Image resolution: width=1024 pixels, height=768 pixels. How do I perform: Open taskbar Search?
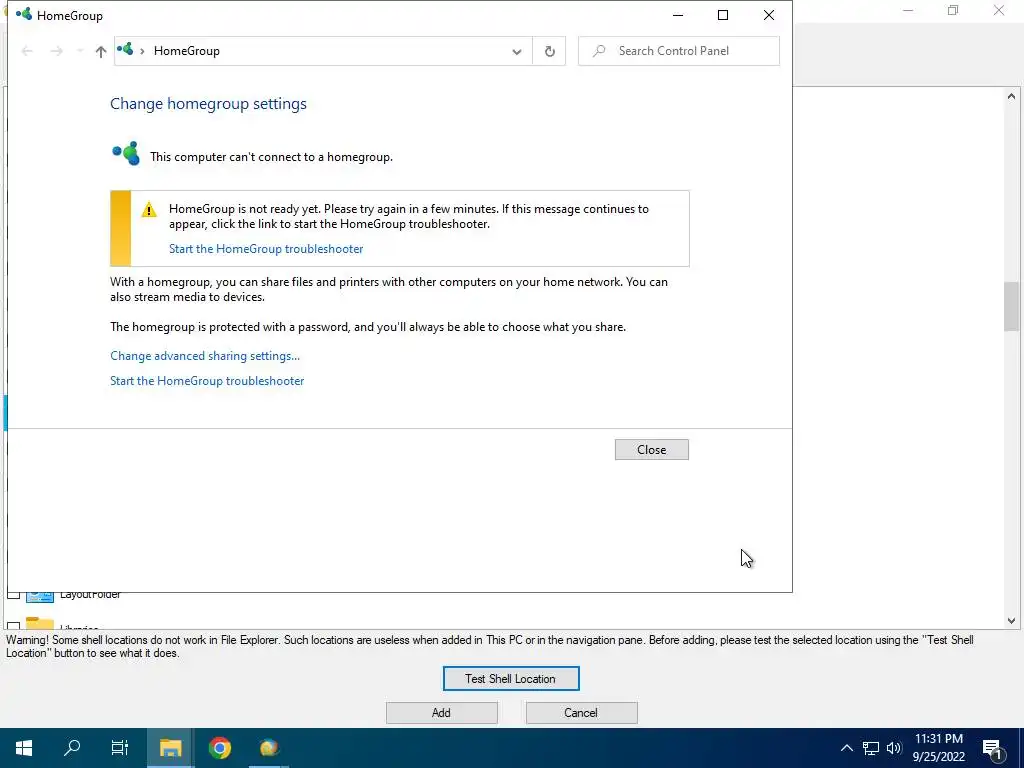72,748
